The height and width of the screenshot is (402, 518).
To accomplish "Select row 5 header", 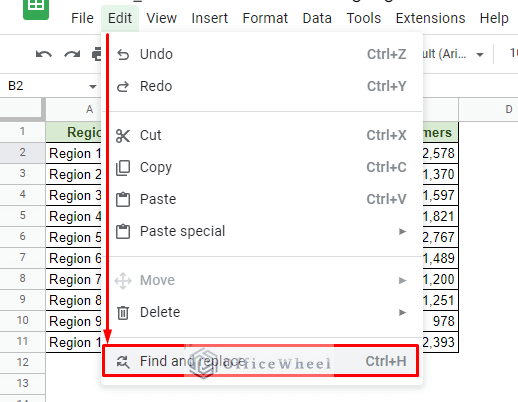I will (x=22, y=216).
